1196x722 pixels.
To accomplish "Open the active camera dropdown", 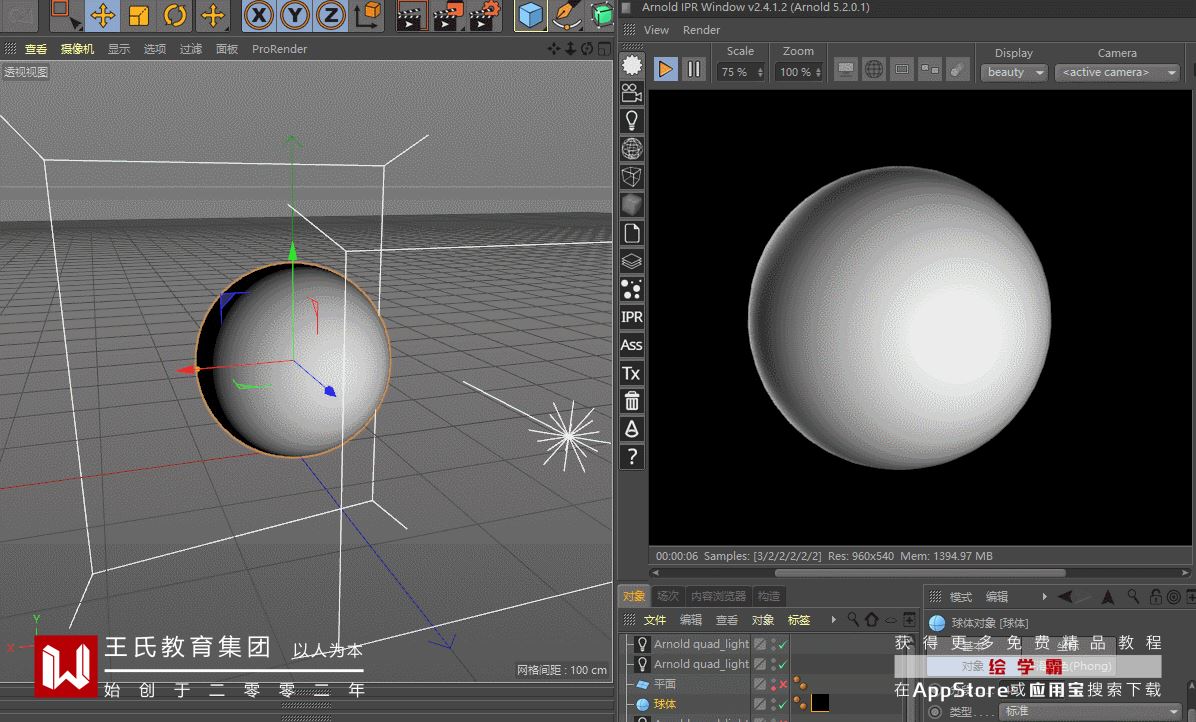I will (x=1118, y=72).
